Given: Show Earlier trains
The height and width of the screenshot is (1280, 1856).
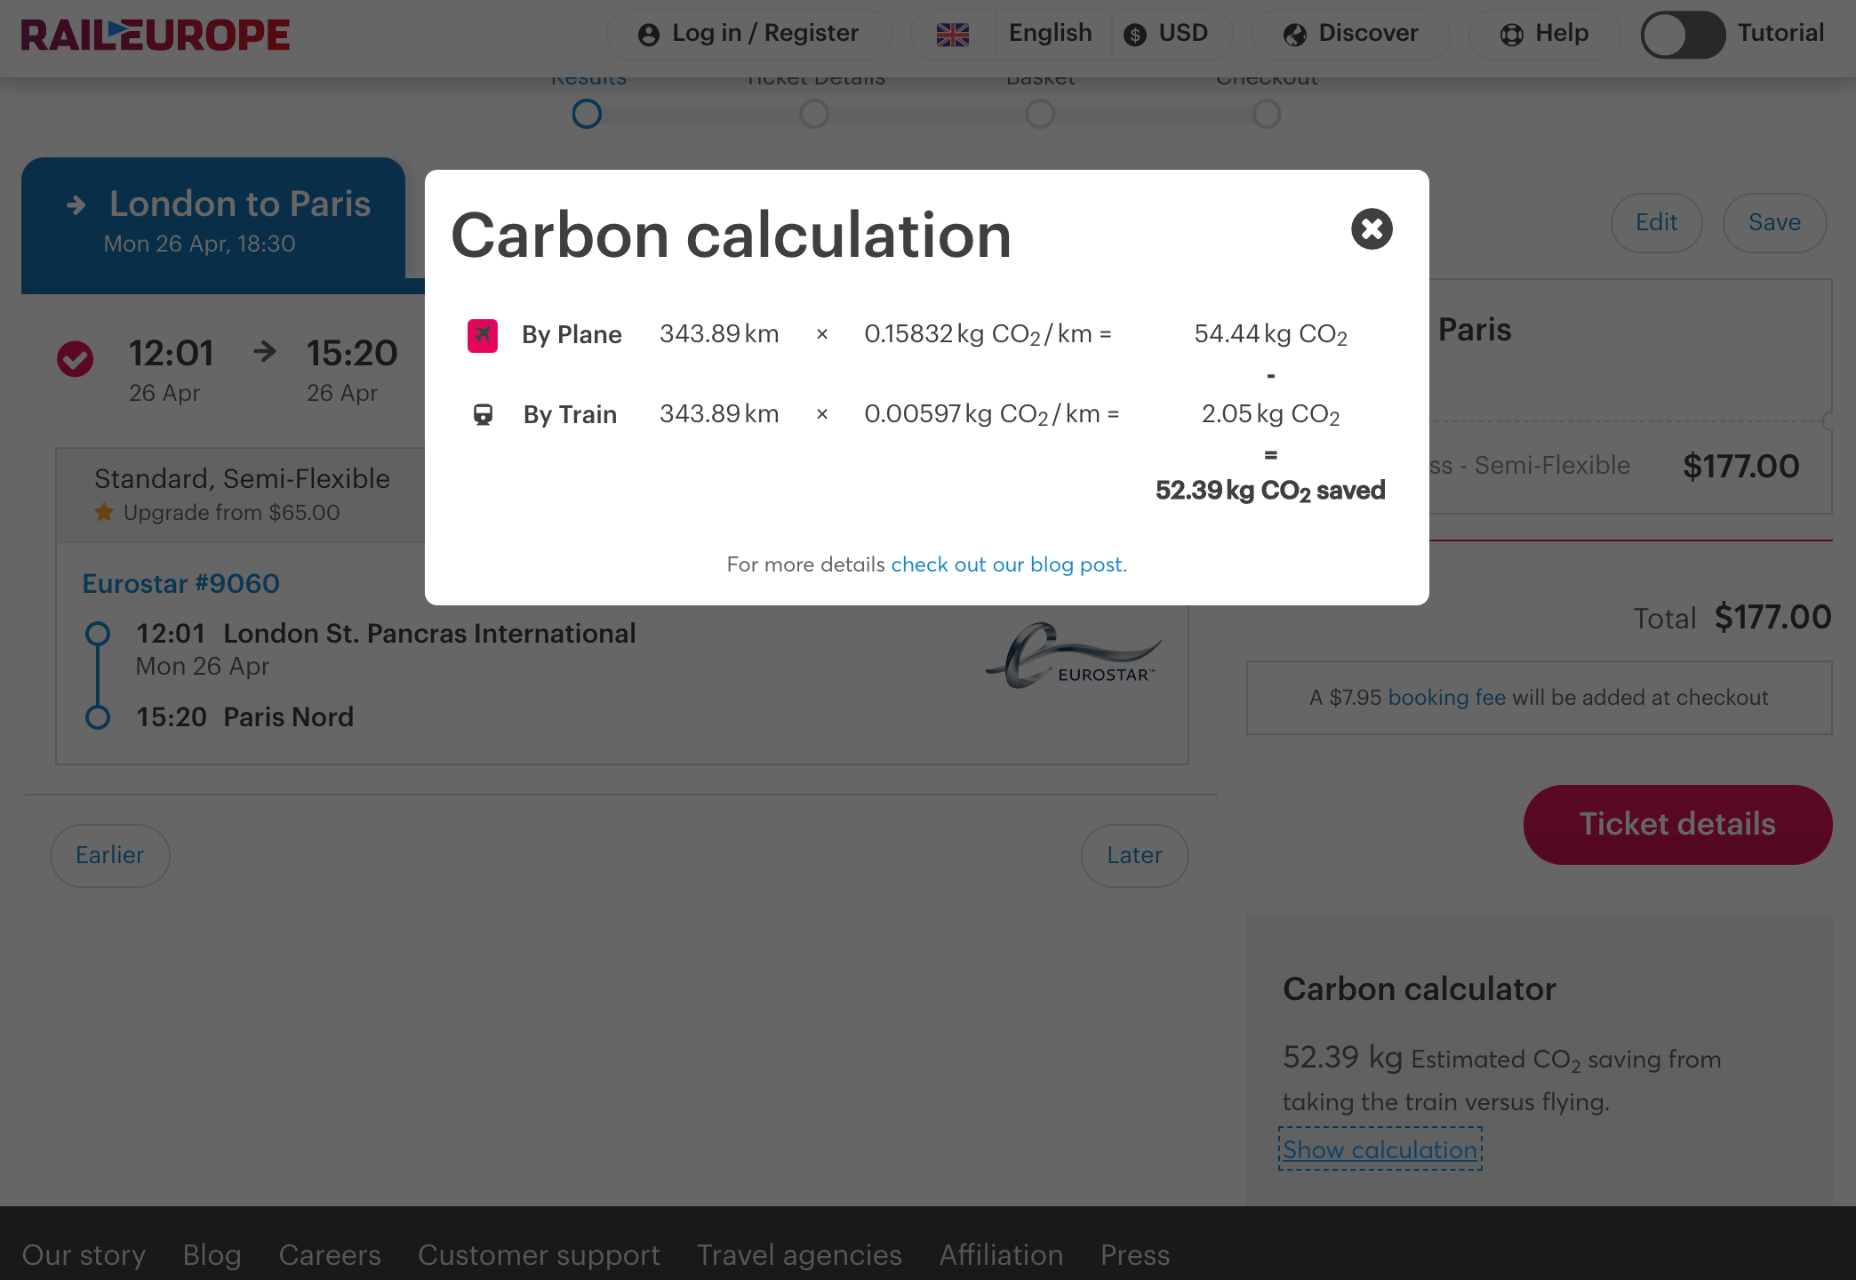Looking at the screenshot, I should click(x=110, y=855).
